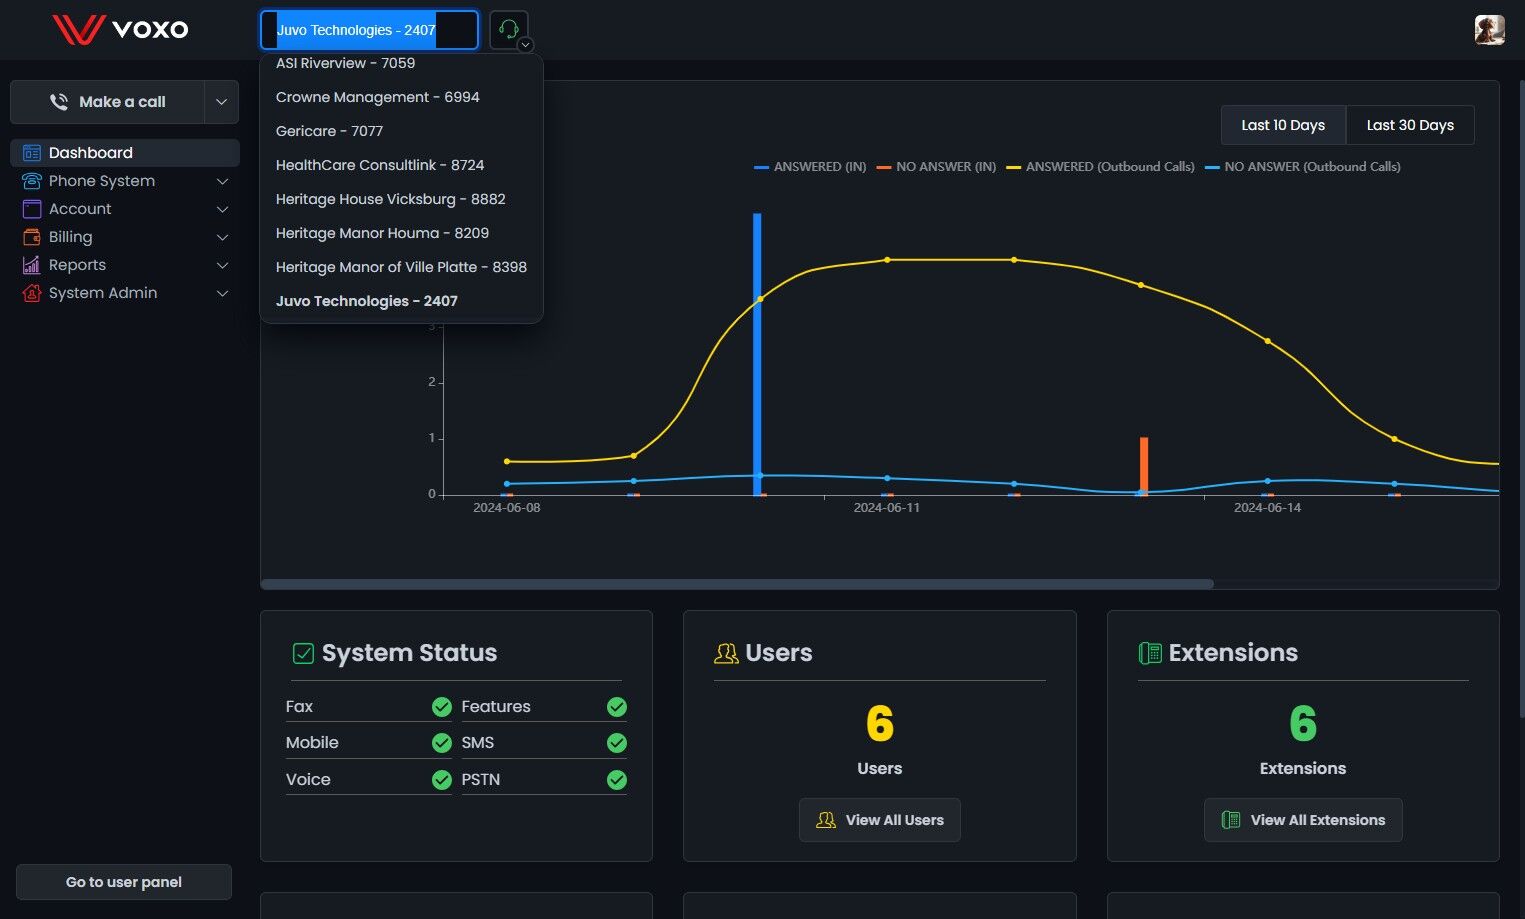Click the View All Users button
Screen dimensions: 1525x919
coord(880,820)
